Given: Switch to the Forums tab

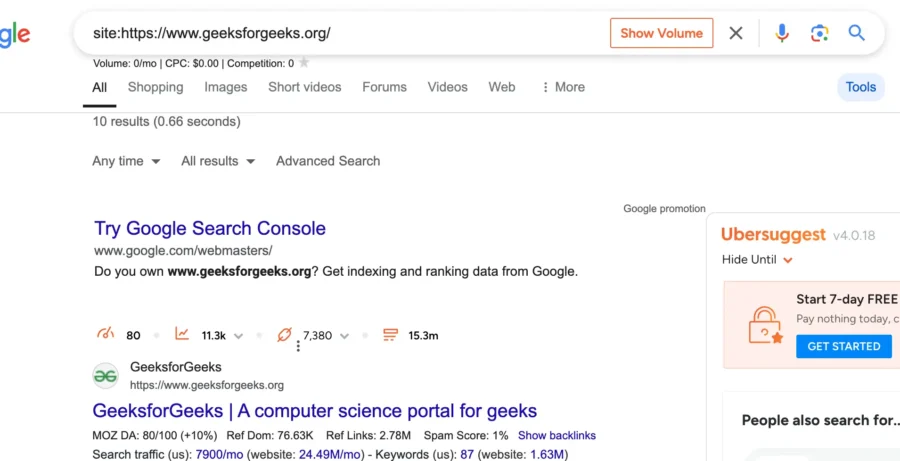Looking at the screenshot, I should [x=384, y=87].
